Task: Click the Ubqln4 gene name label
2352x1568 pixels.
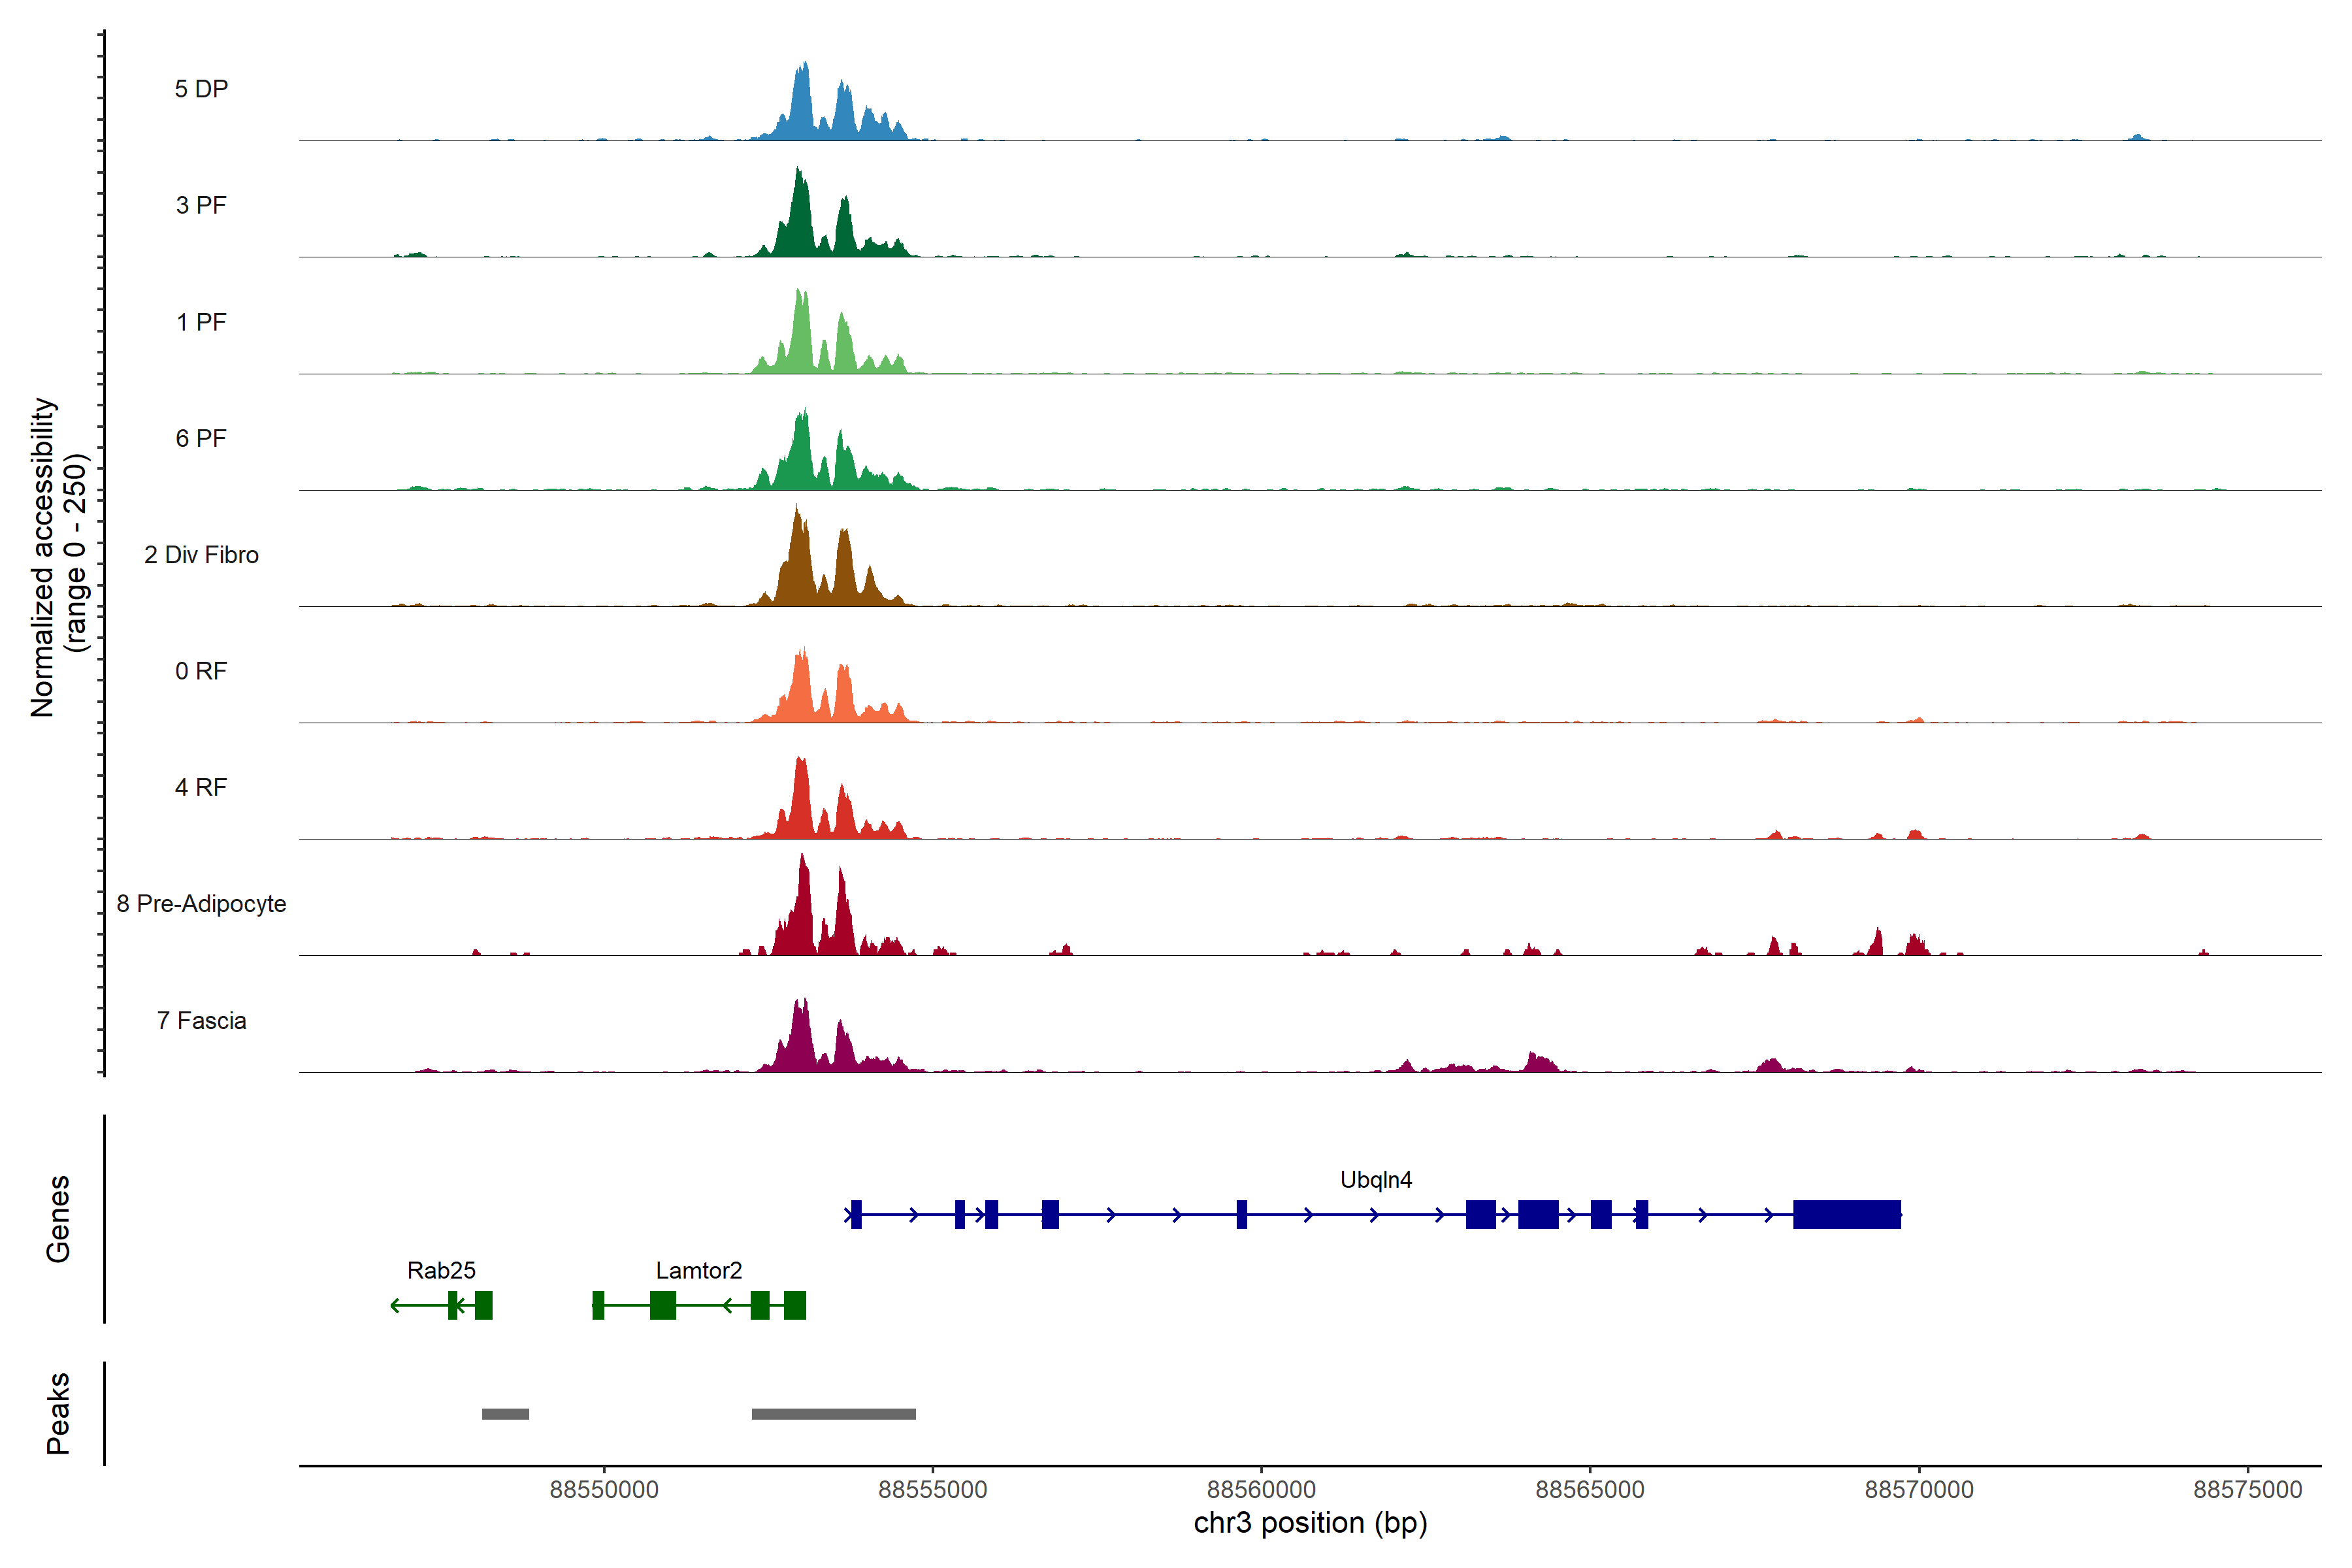Action: pyautogui.click(x=1375, y=1180)
